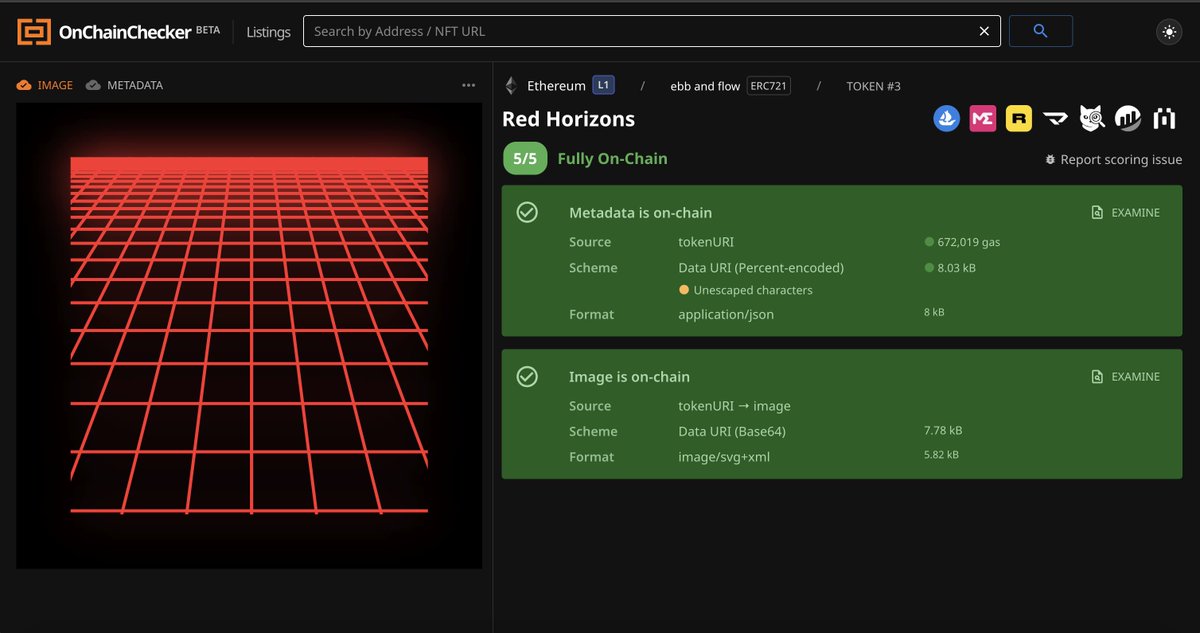This screenshot has width=1200, height=633.
Task: Click the TOKEN #3 breadcrumb
Action: click(x=873, y=86)
